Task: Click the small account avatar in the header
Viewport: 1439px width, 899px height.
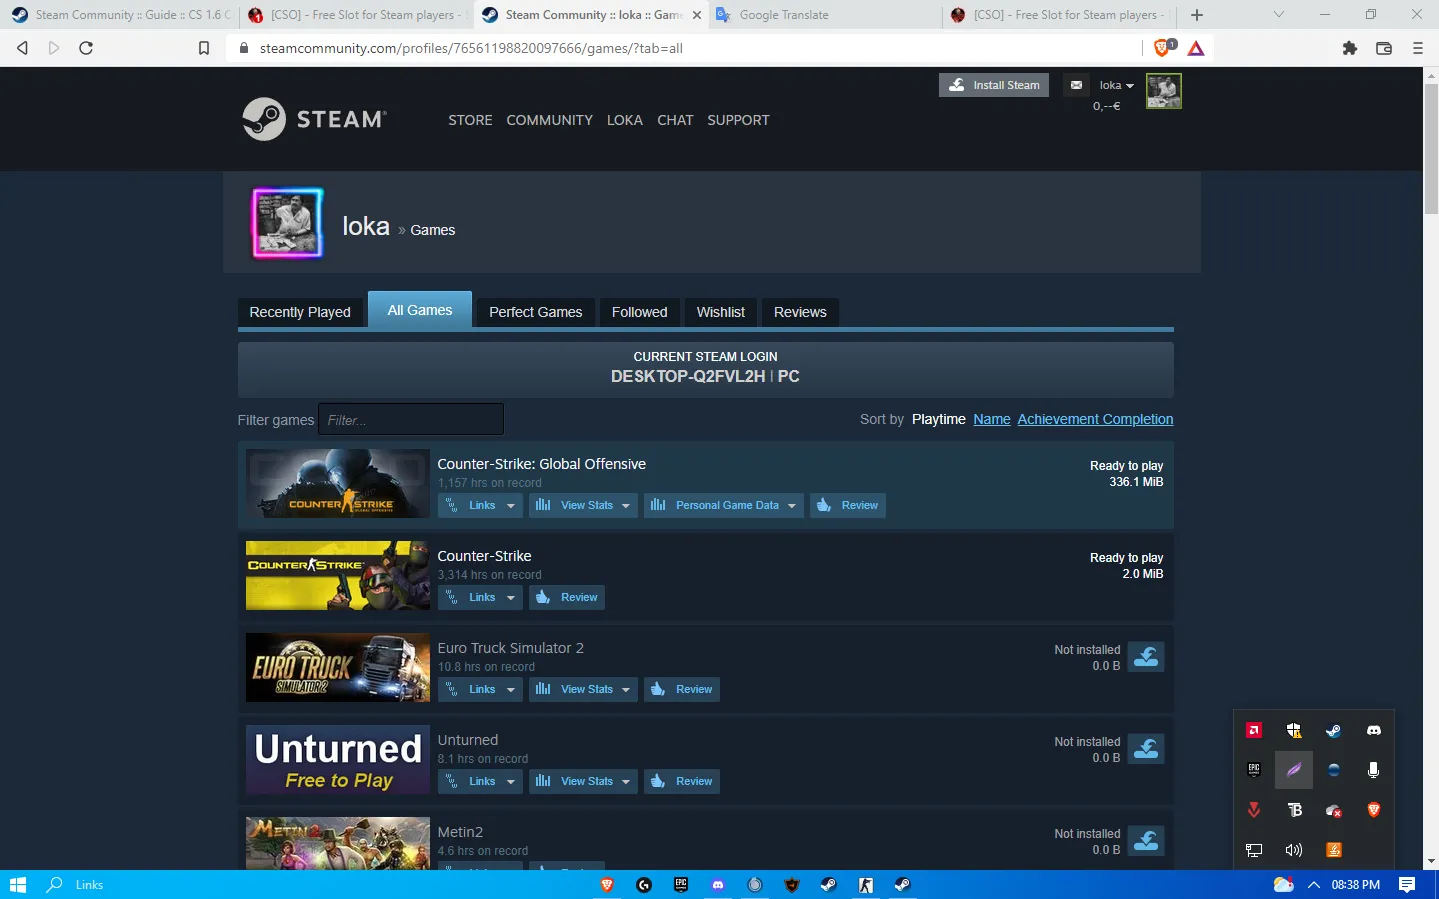Action: [1163, 91]
